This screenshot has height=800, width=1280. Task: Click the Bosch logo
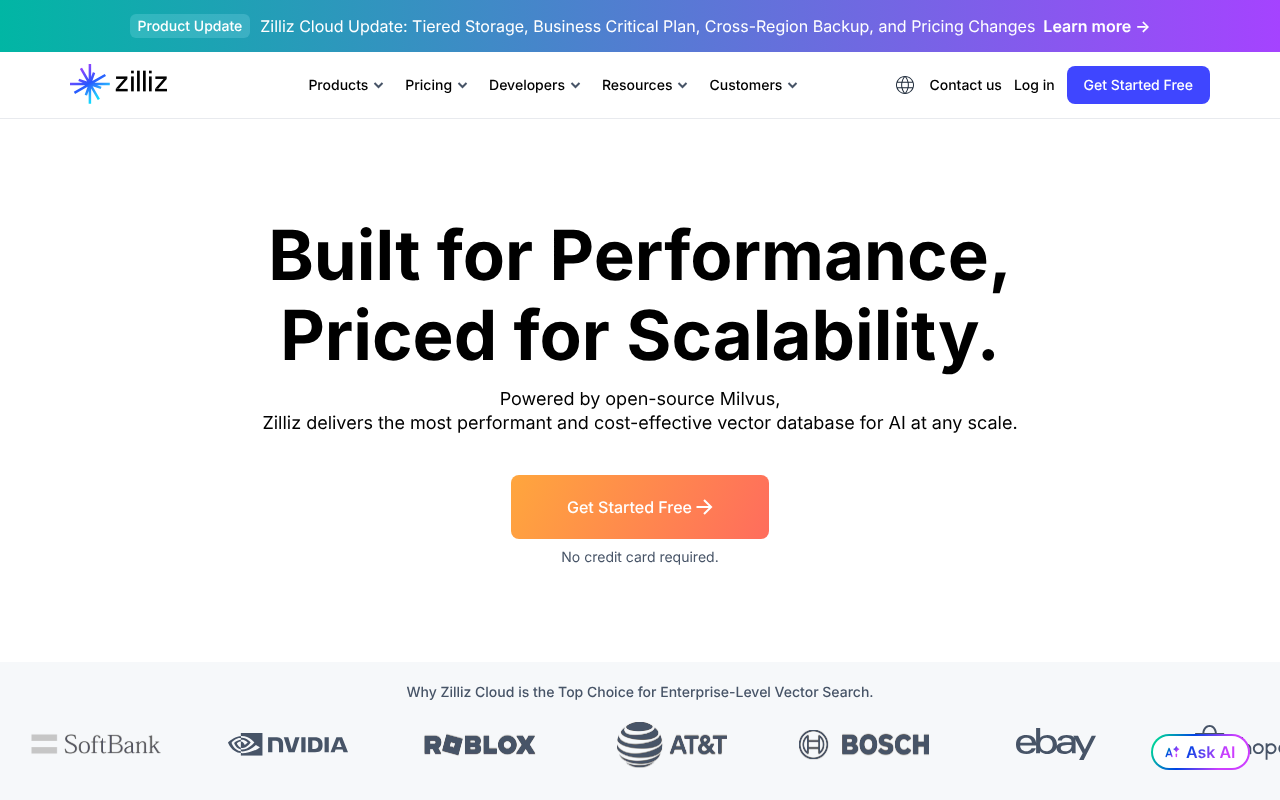pos(864,744)
